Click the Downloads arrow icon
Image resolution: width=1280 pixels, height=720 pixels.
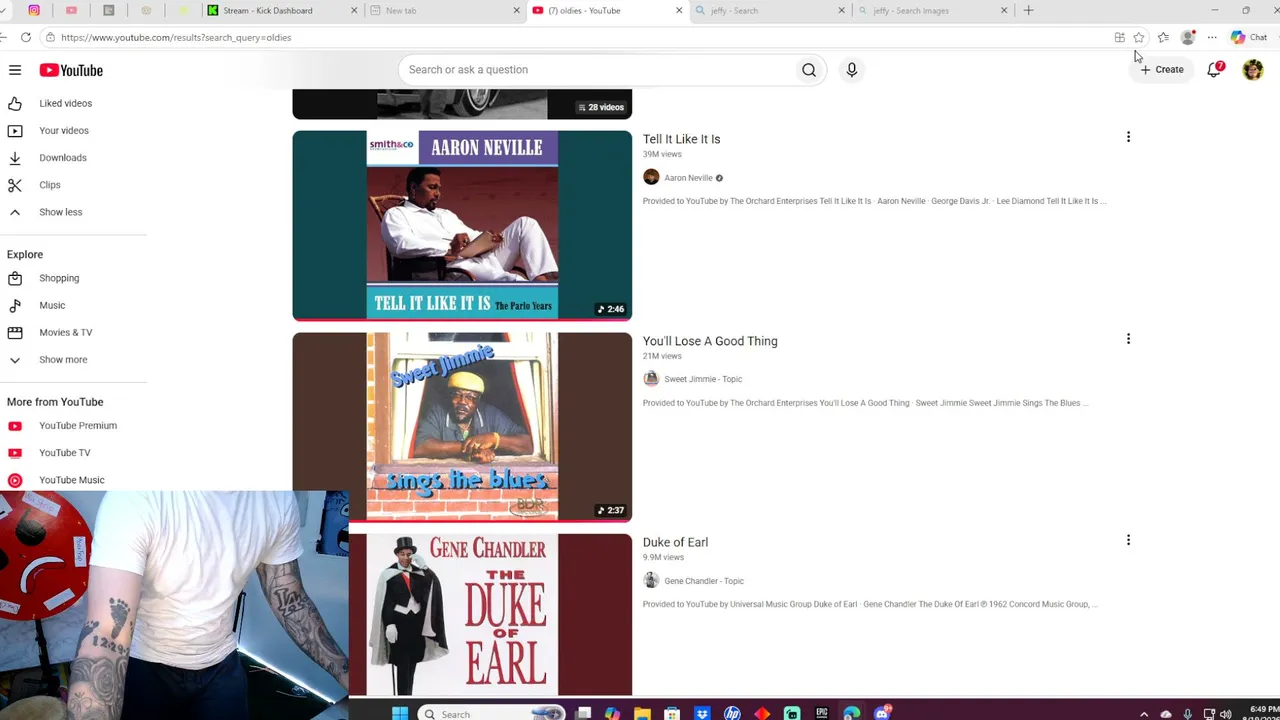pos(15,157)
